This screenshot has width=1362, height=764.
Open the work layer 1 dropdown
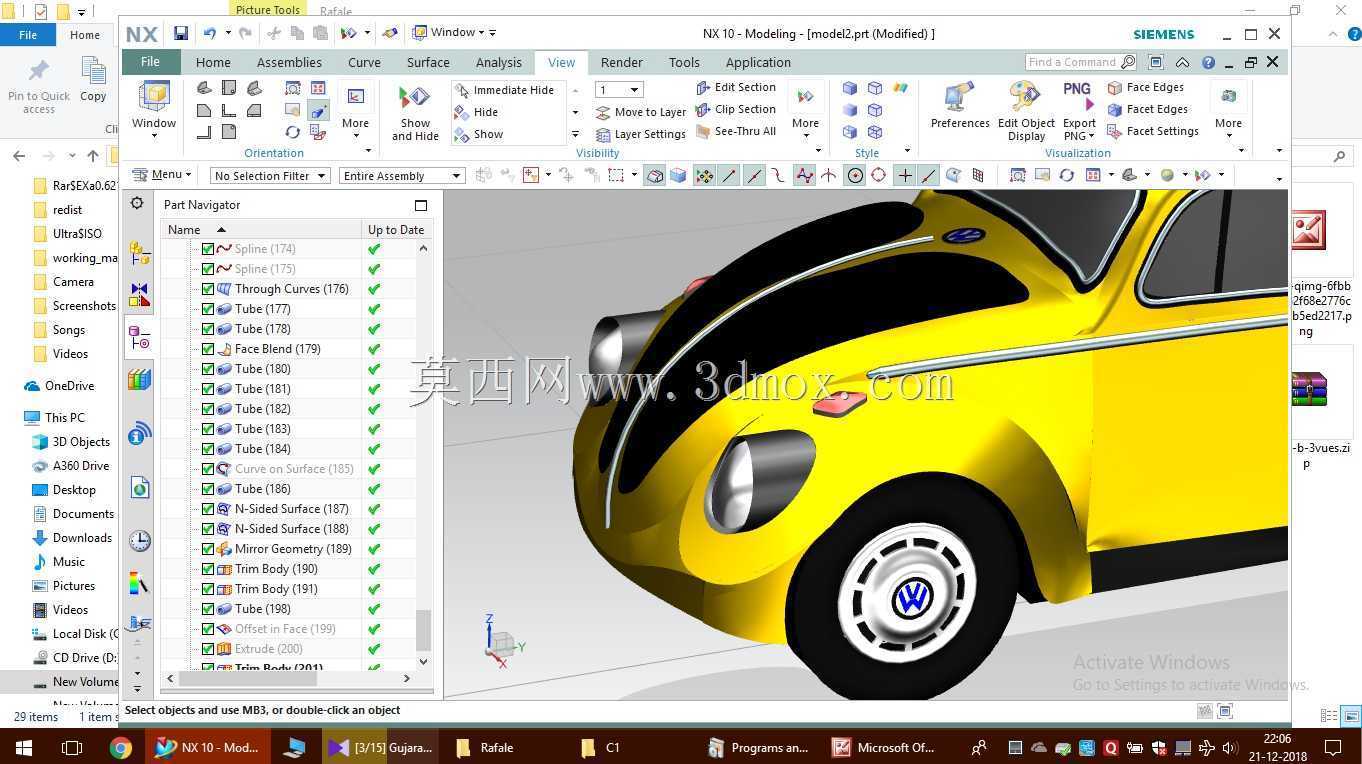coord(619,90)
